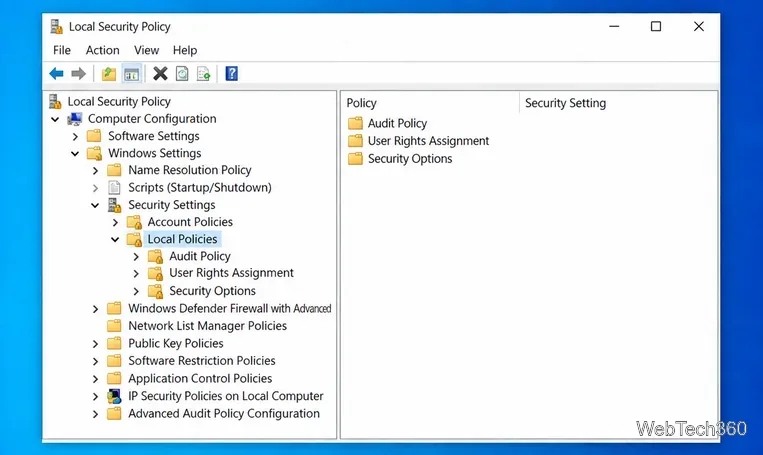Collapse the Windows Settings node
Viewport: 763px width, 455px height.
pyautogui.click(x=75, y=154)
